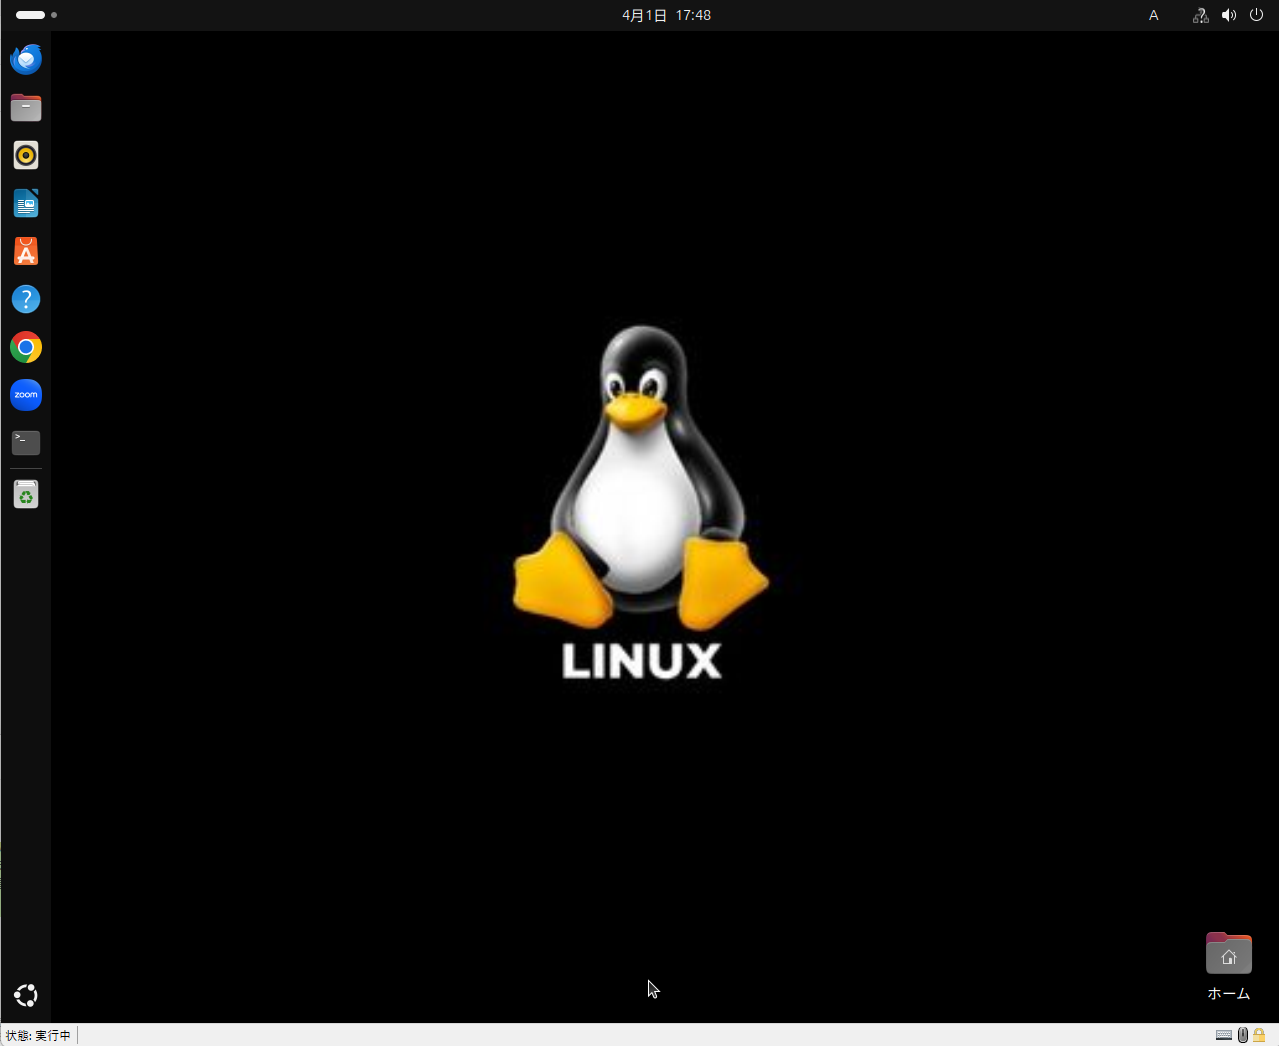The width and height of the screenshot is (1279, 1046).
Task: Open Thunderbird mail from the dock
Action: pos(26,59)
